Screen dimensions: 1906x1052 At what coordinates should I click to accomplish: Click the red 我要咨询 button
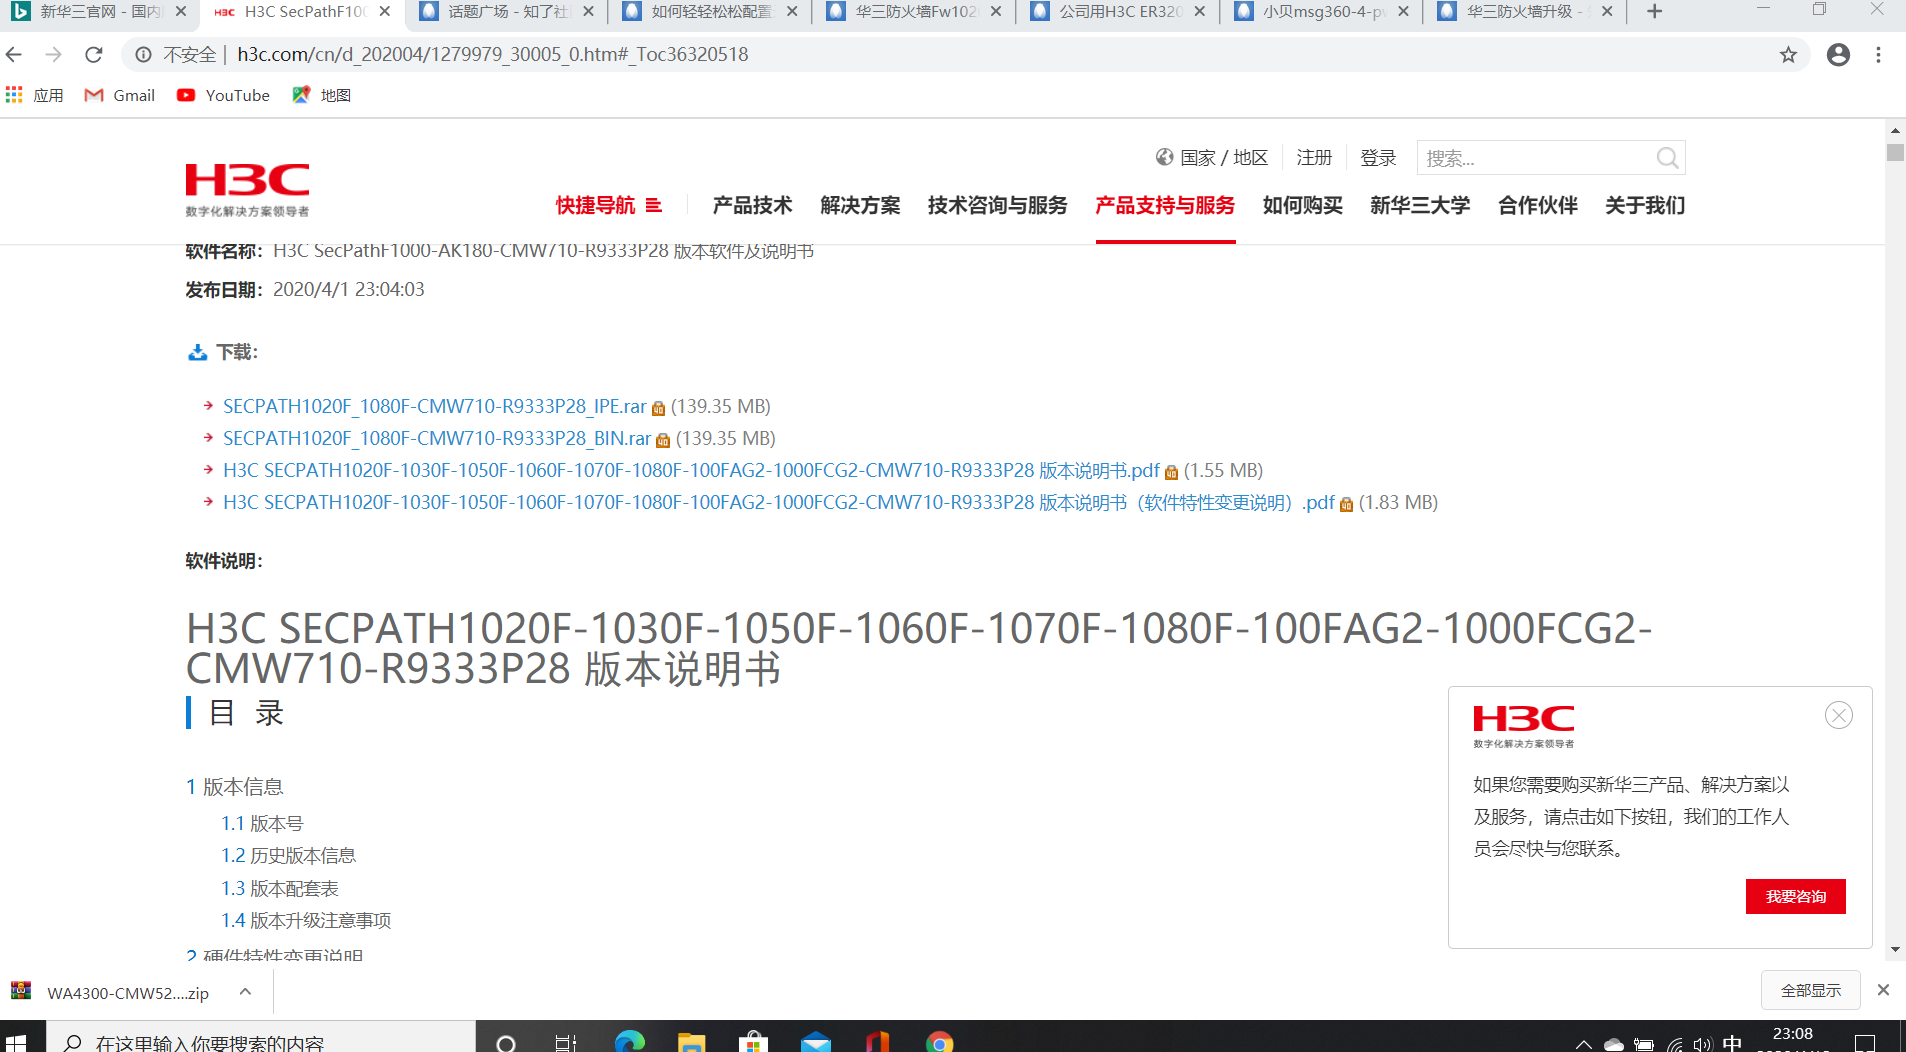pyautogui.click(x=1795, y=896)
